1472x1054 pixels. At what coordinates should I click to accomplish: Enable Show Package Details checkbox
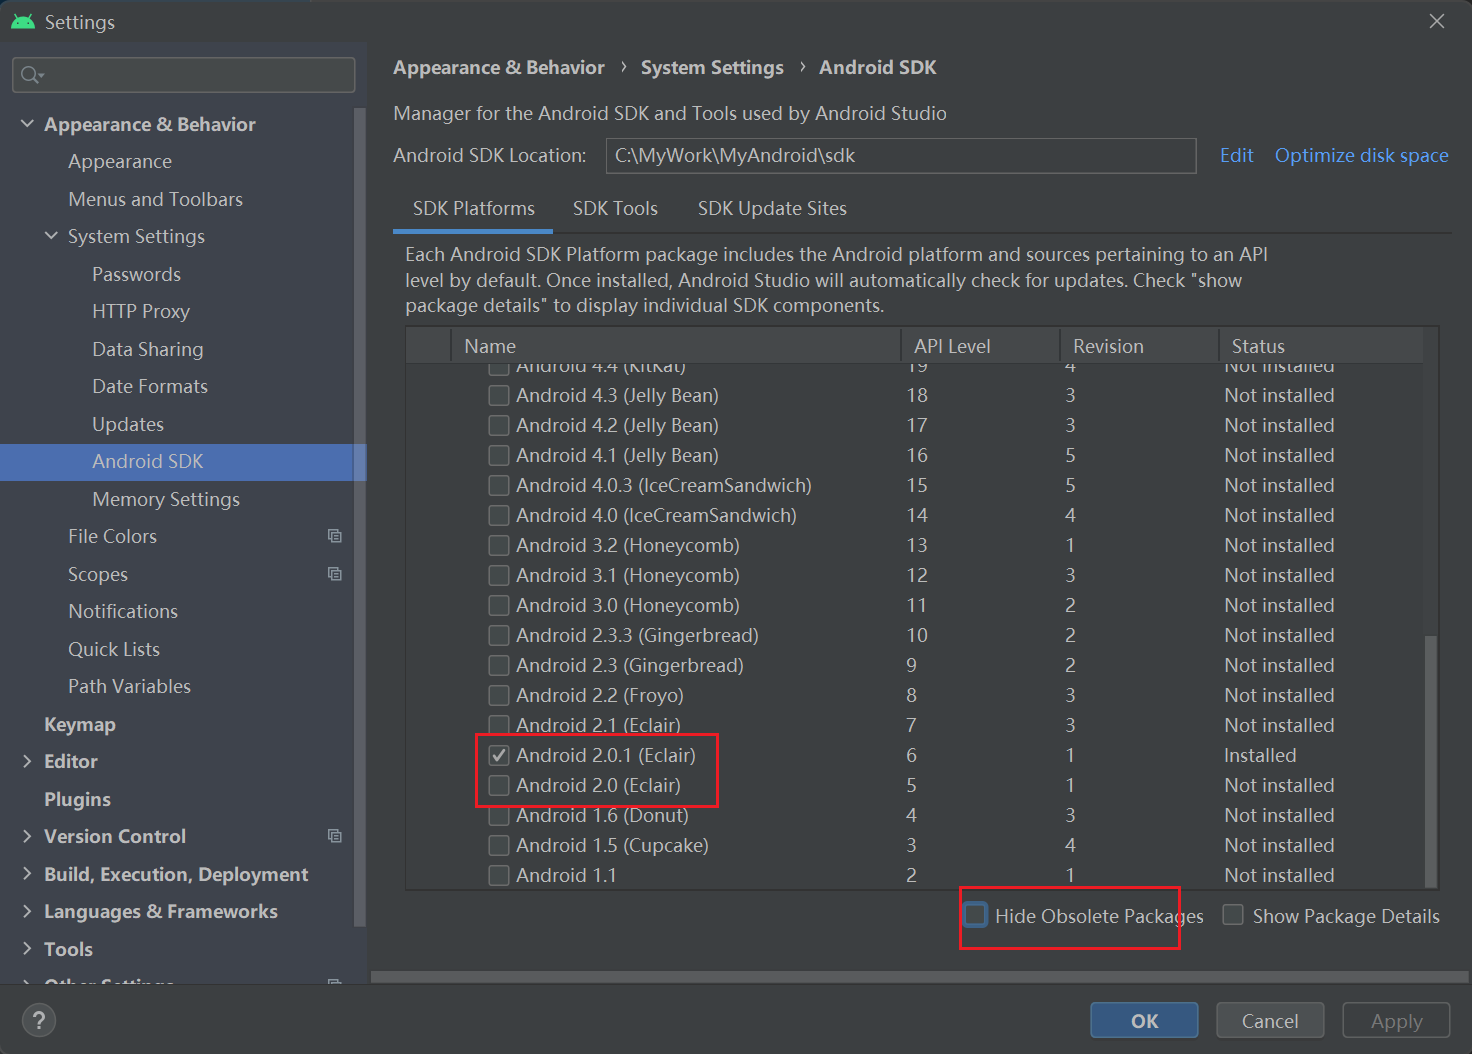pyautogui.click(x=1233, y=915)
